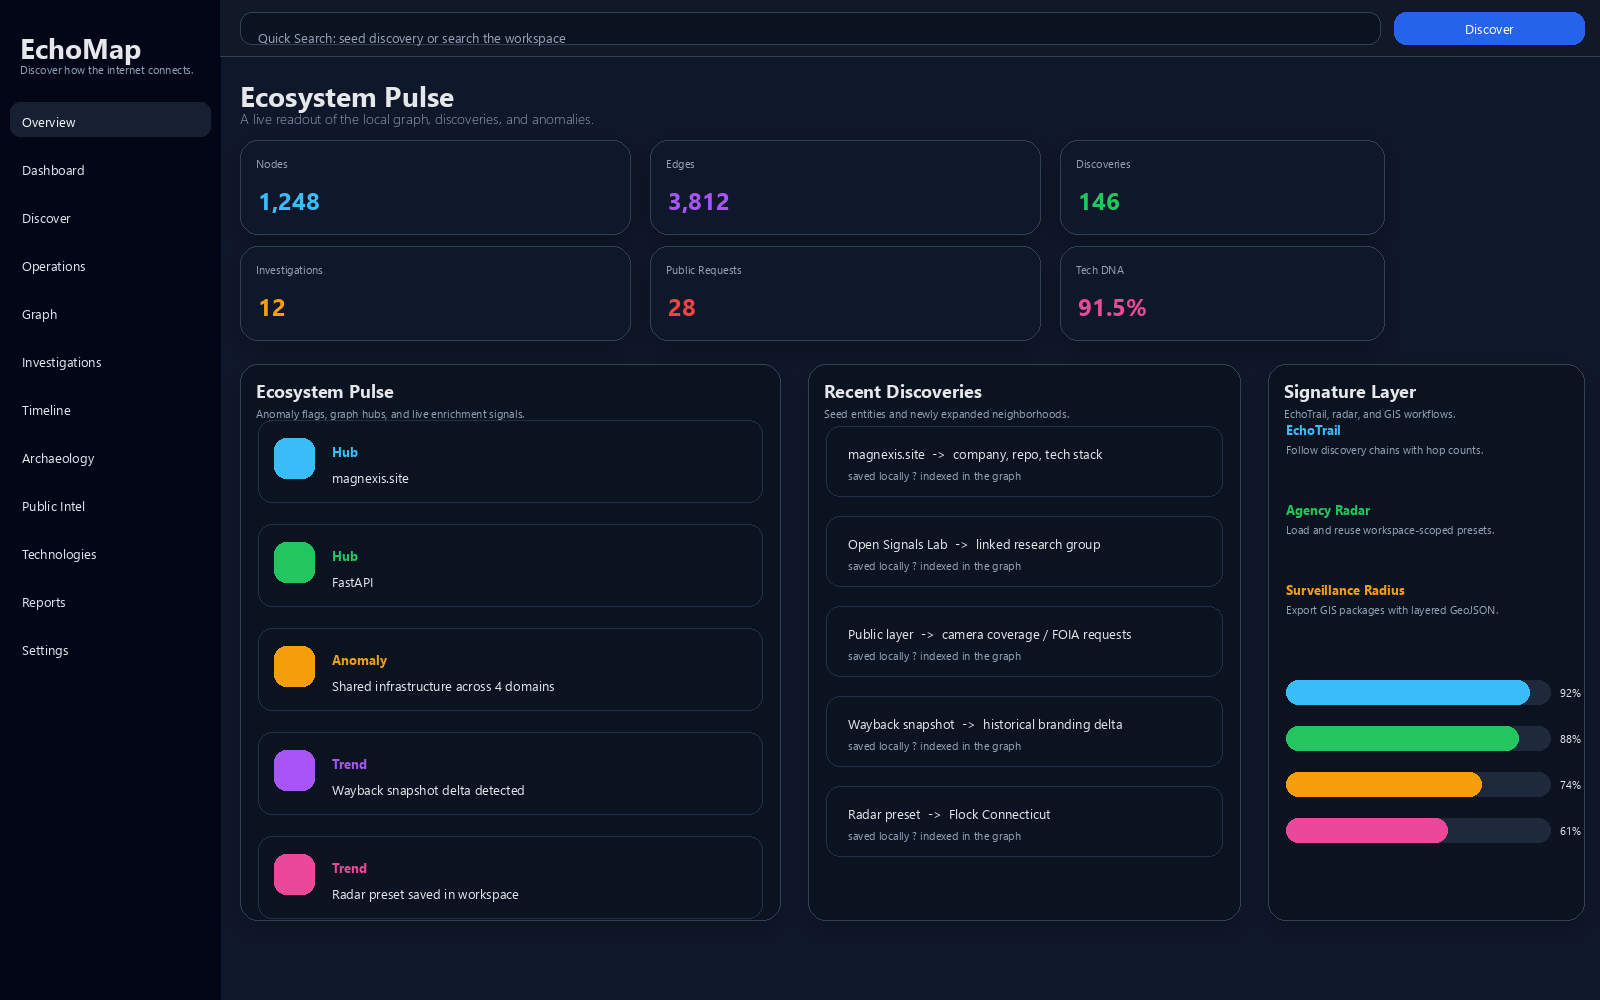Click the Nodes 1,248 stat card
The image size is (1600, 1000).
coord(435,187)
